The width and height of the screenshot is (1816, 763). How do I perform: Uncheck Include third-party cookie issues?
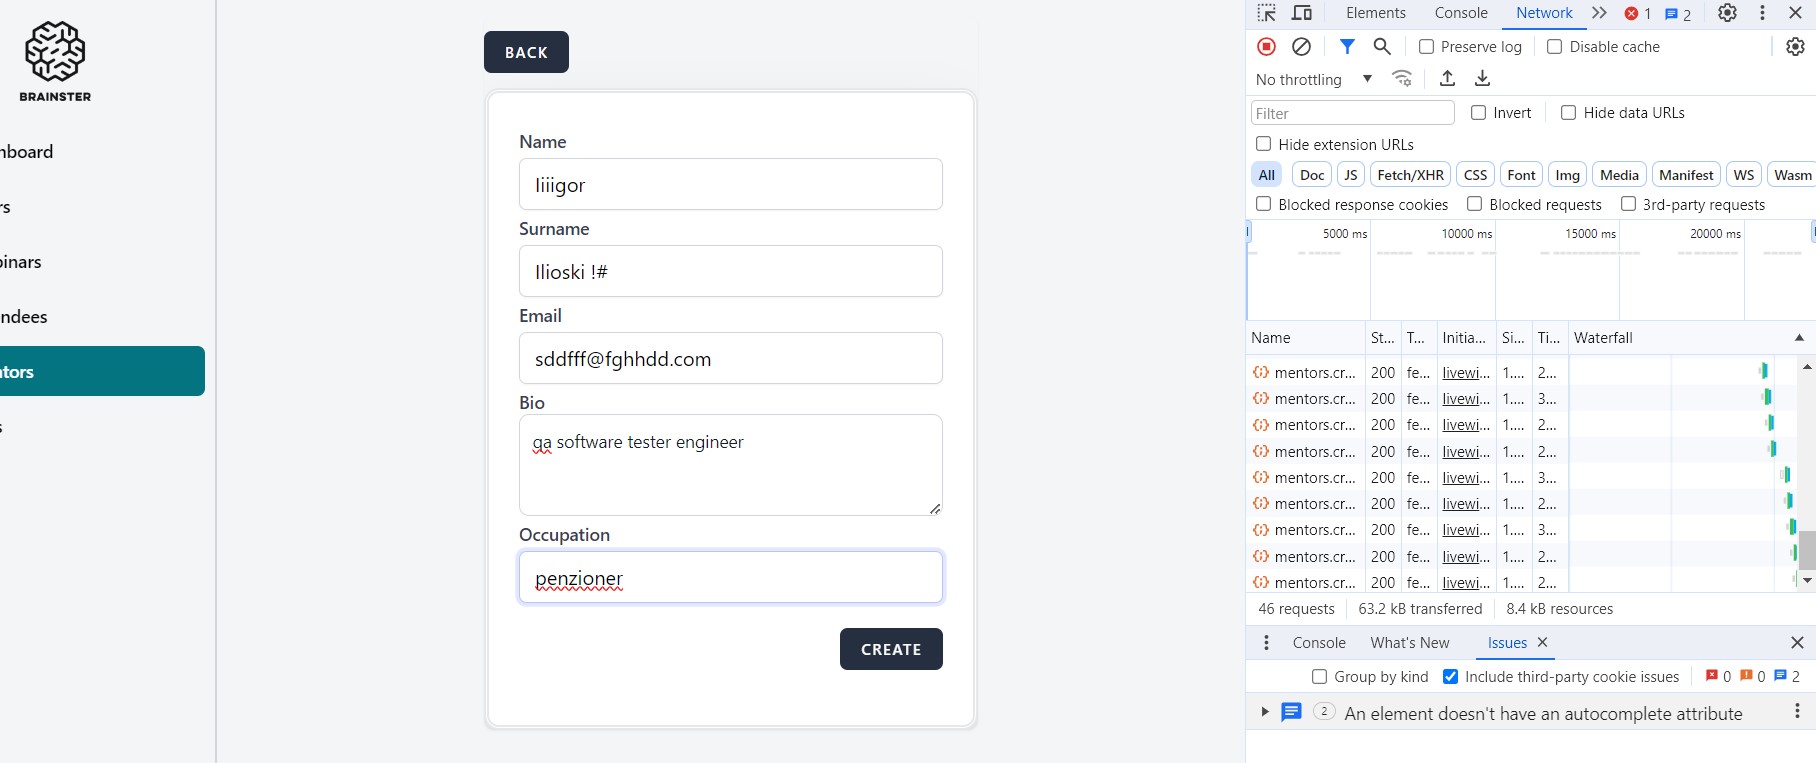pos(1451,677)
